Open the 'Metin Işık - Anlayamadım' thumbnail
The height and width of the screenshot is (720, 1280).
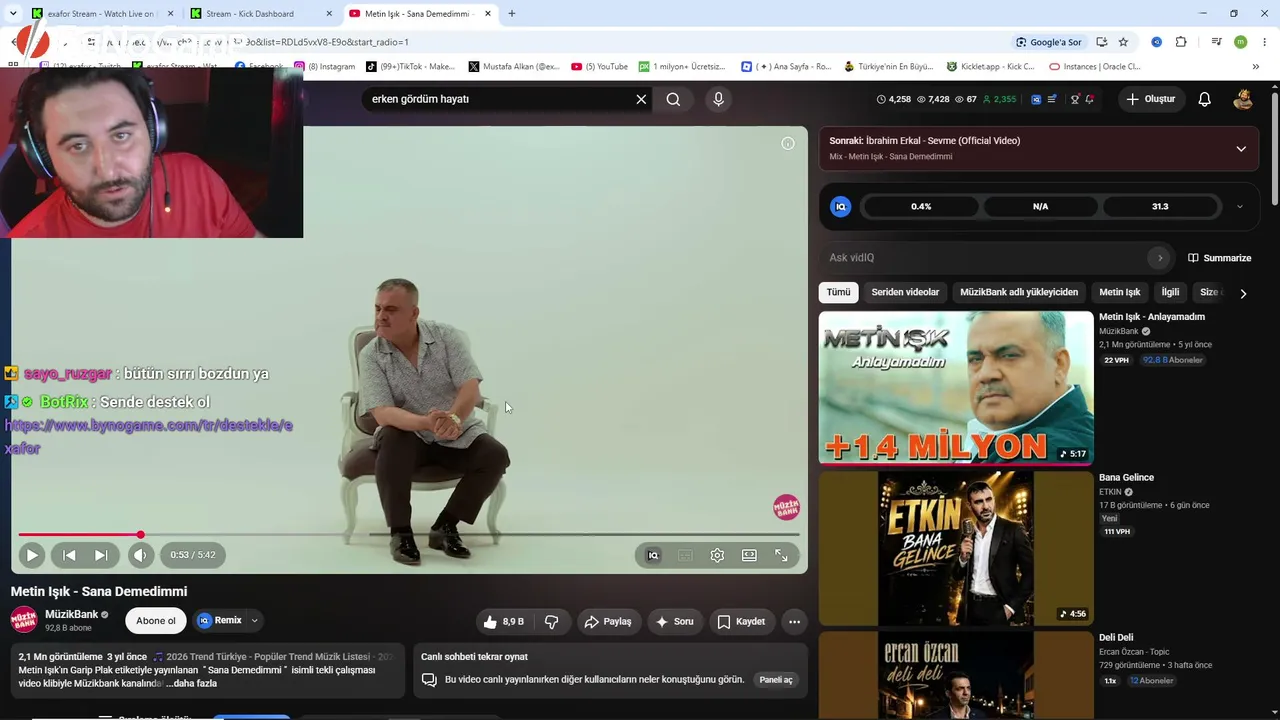coord(956,388)
